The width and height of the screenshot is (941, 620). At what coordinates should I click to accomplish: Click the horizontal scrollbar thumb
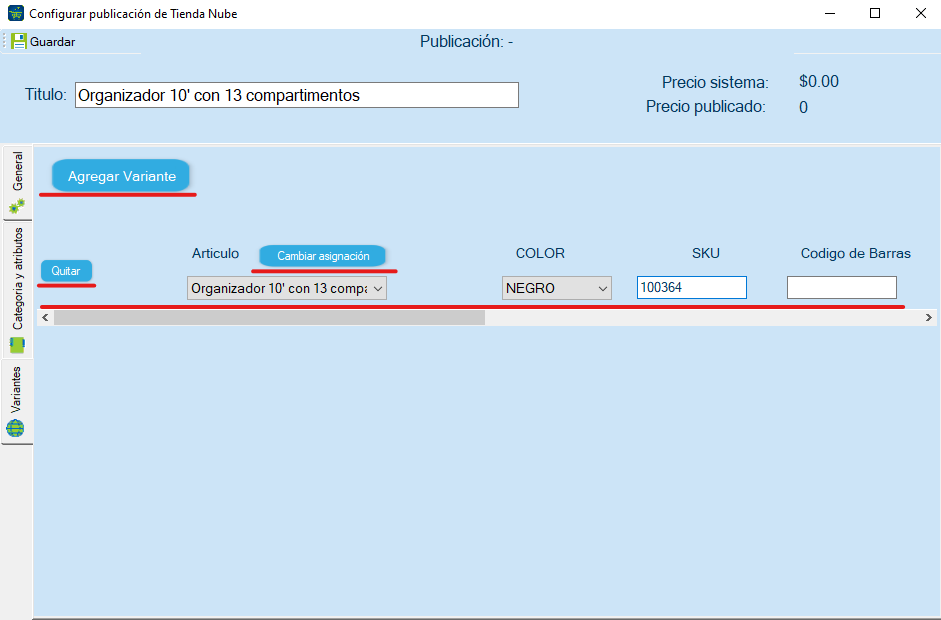coord(269,318)
